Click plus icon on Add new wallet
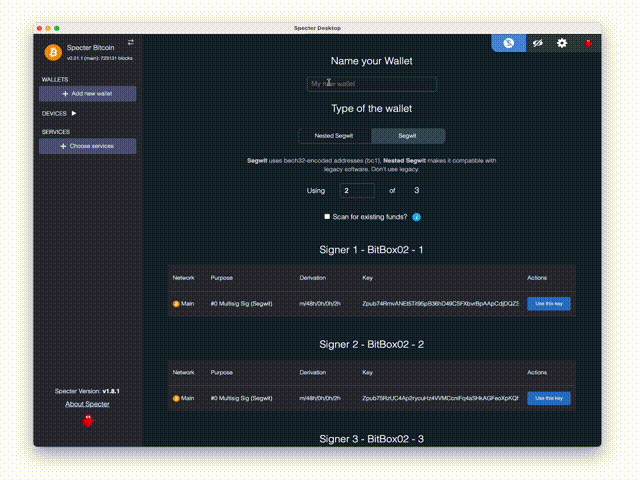Viewport: 640px width, 480px height. pyautogui.click(x=65, y=93)
